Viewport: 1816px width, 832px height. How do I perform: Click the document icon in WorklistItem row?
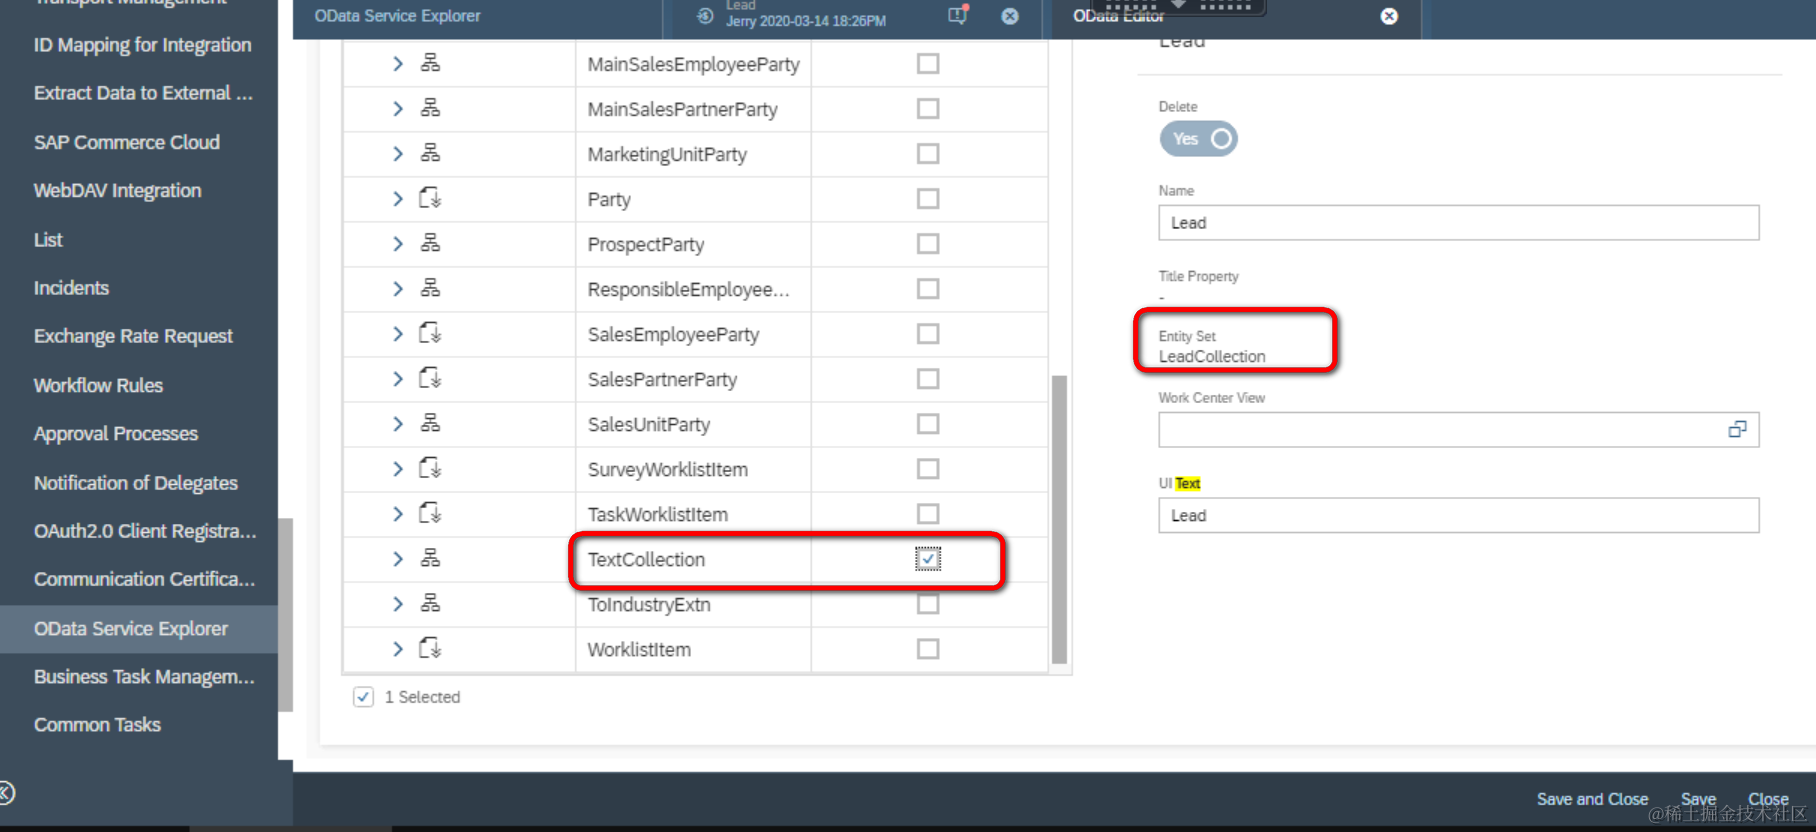tap(430, 648)
